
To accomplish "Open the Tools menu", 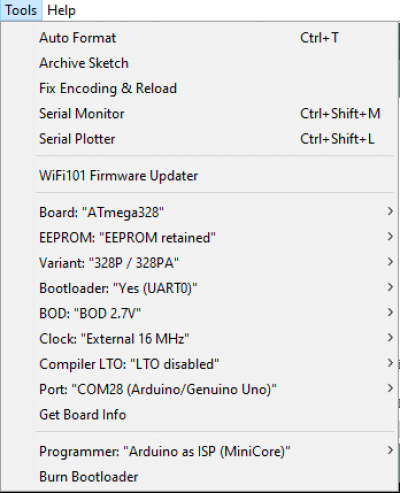I will click(21, 10).
